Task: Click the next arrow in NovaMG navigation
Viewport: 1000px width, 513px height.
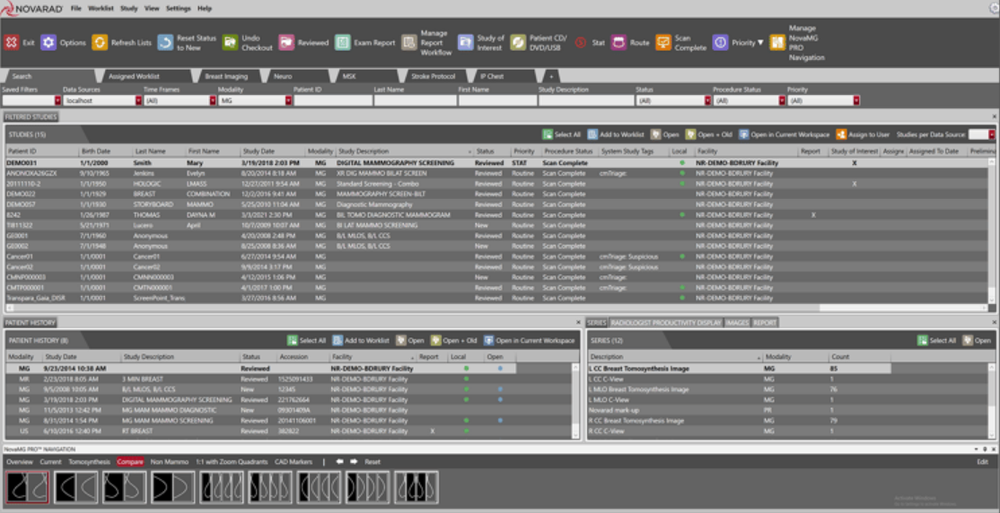Action: pyautogui.click(x=354, y=461)
